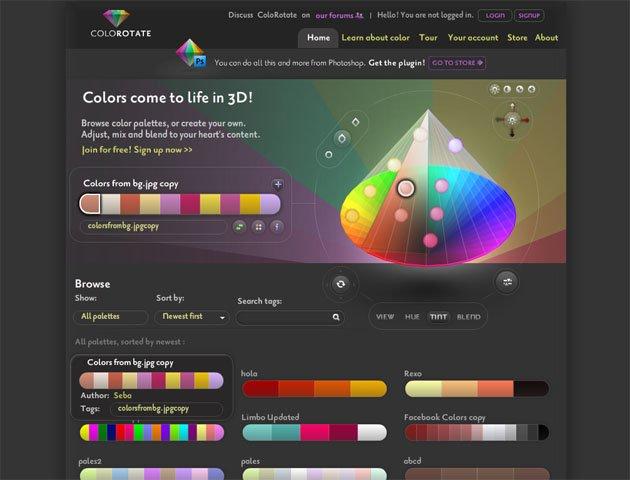Open the Newest first sort dropdown
The width and height of the screenshot is (630, 480).
point(191,317)
